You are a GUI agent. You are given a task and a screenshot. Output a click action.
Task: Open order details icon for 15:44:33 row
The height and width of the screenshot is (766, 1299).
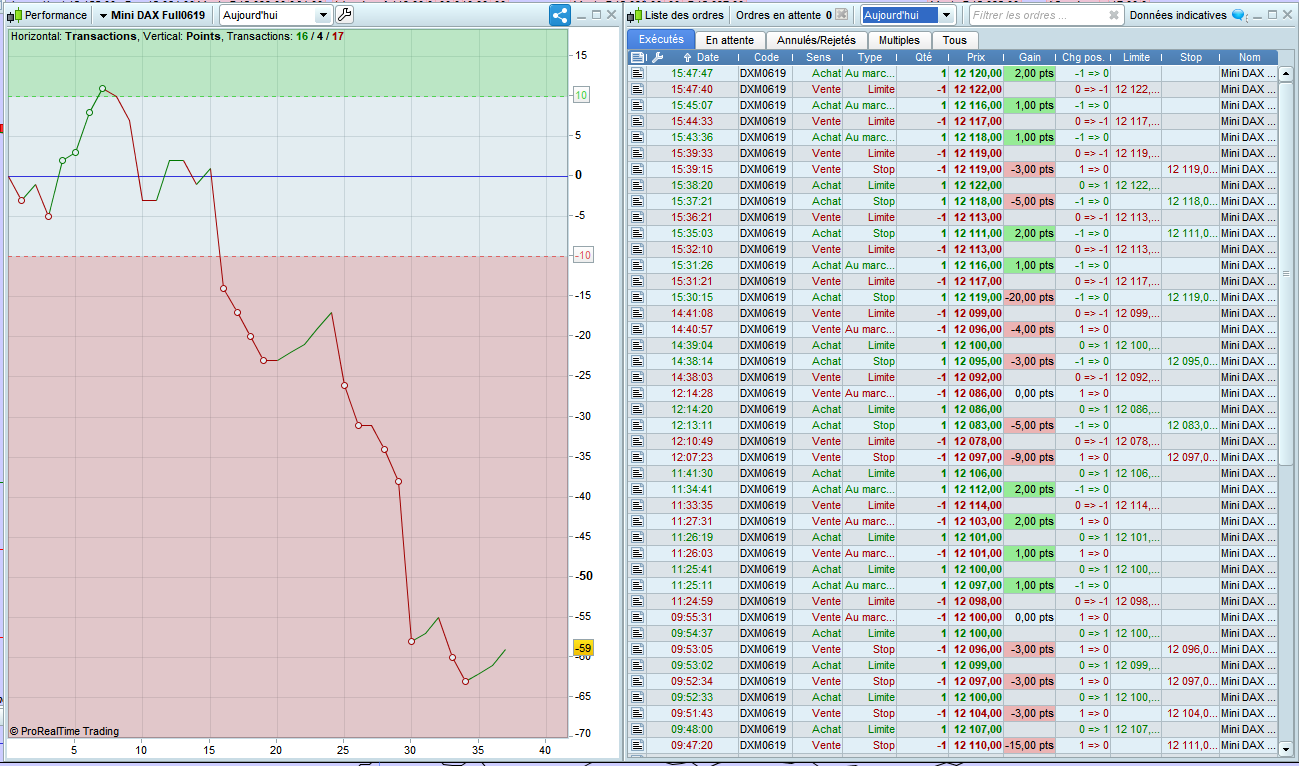(637, 121)
